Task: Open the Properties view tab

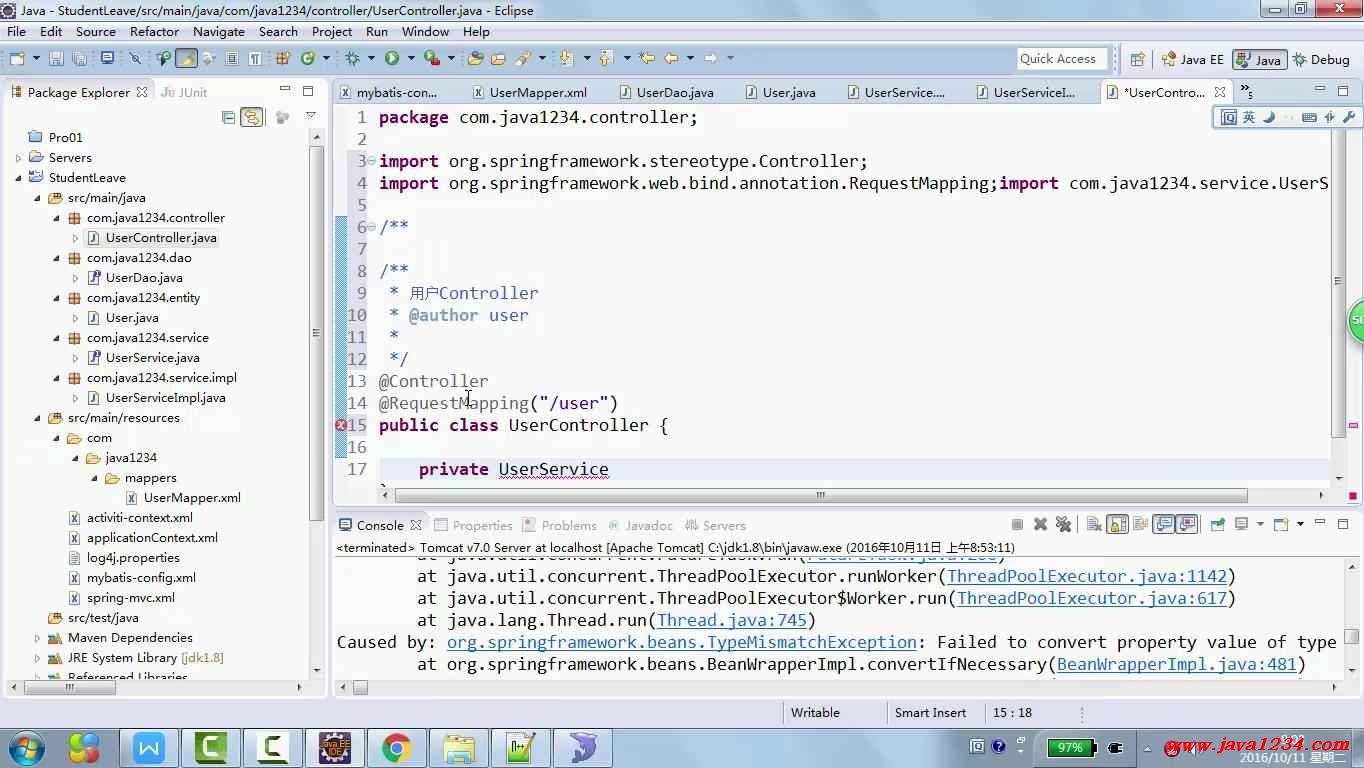Action: pos(473,525)
